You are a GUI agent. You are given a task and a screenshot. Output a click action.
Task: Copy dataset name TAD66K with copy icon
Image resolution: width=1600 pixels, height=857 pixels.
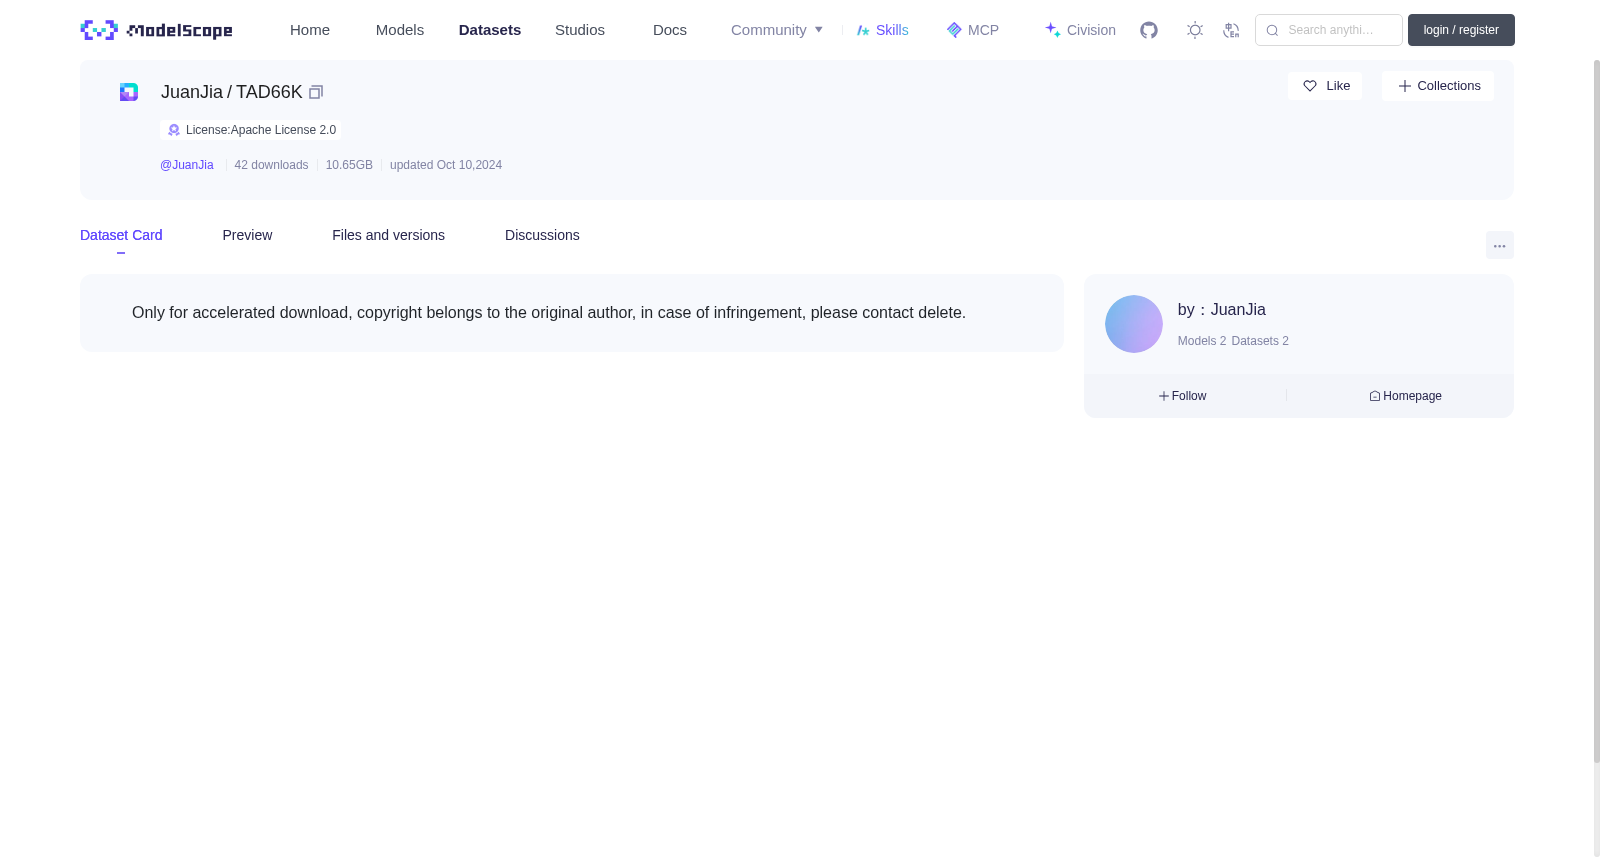pos(316,92)
